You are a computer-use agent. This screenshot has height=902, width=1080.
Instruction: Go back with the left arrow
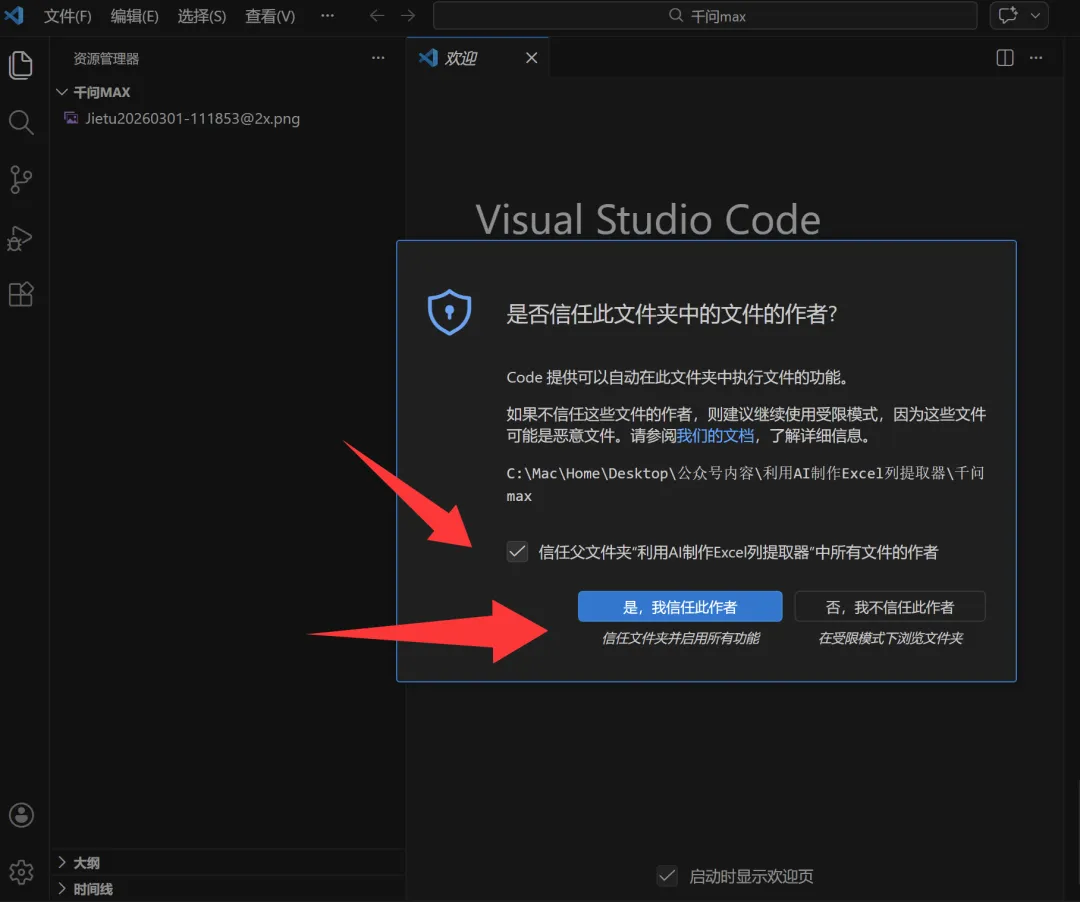376,15
